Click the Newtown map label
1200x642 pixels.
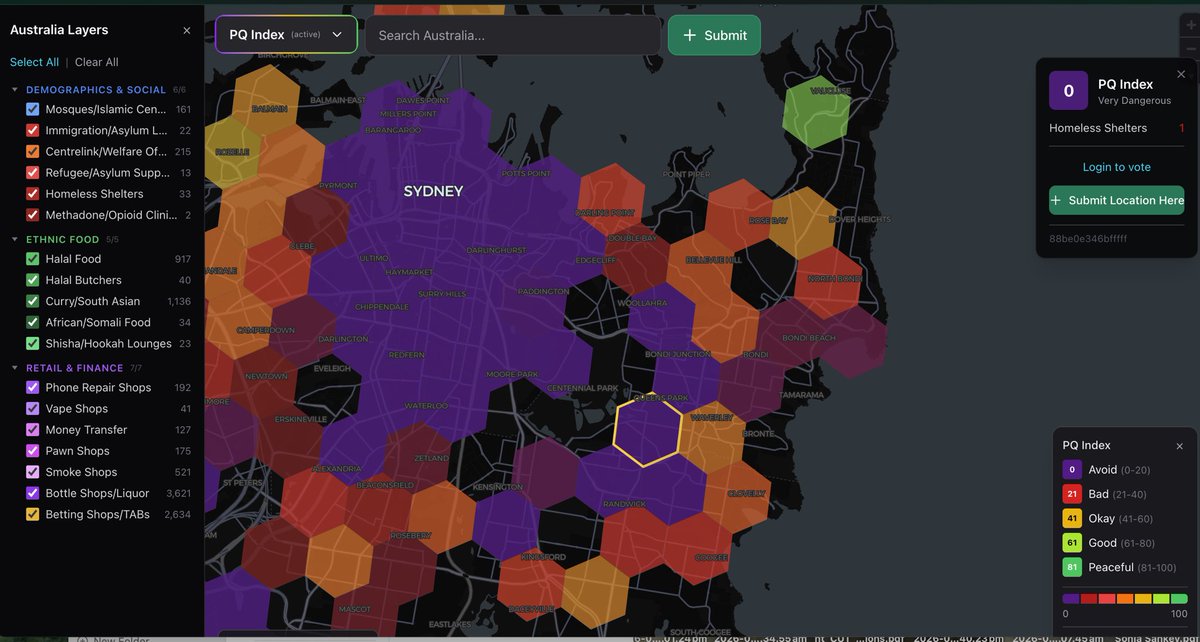click(267, 376)
